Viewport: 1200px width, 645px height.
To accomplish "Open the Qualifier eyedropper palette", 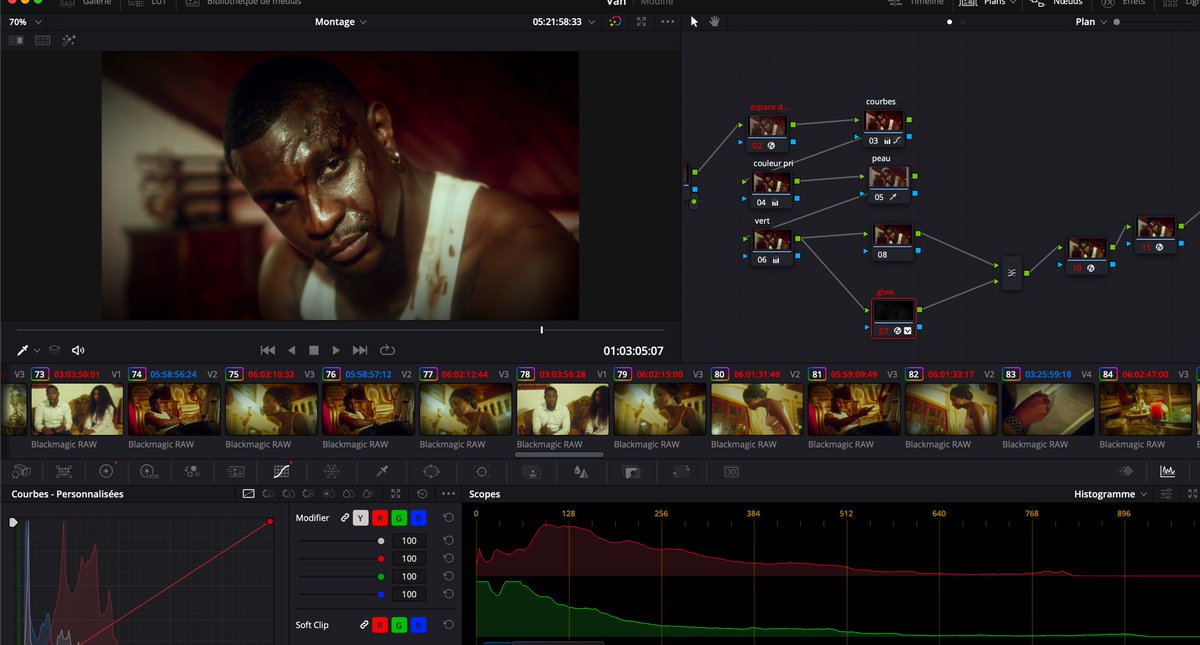I will point(381,470).
